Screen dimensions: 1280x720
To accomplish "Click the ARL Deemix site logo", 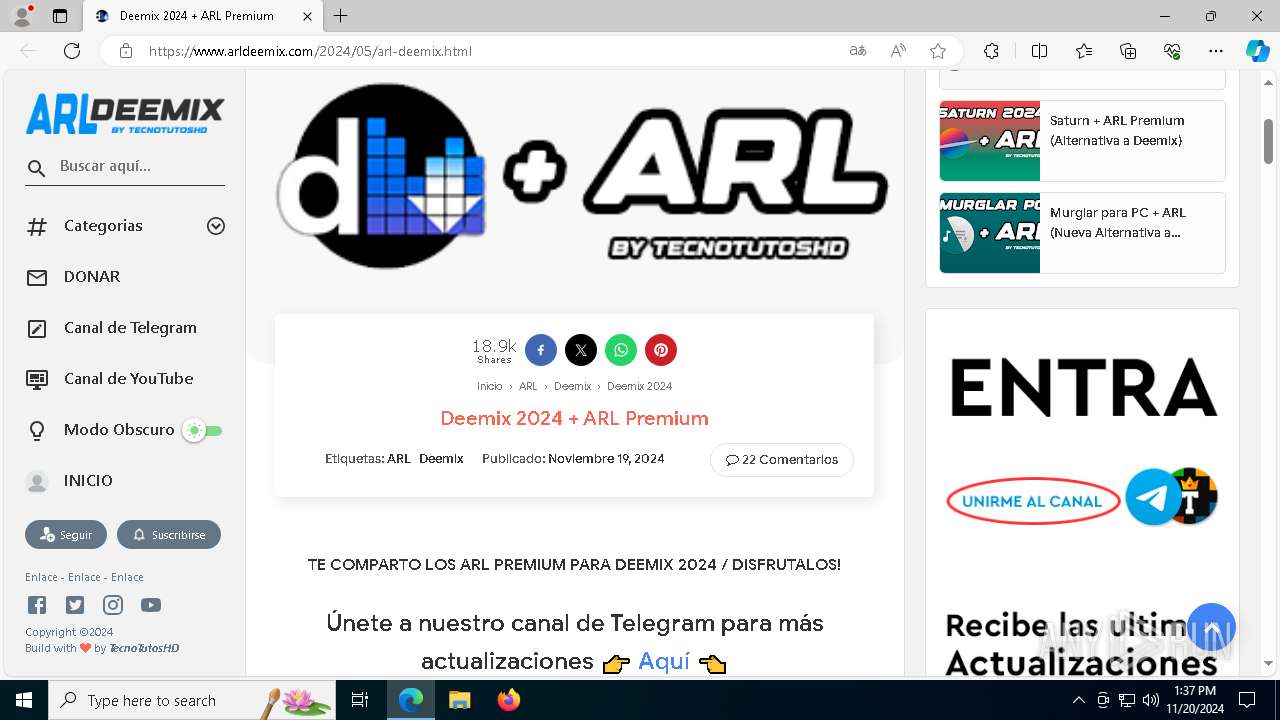I will pyautogui.click(x=125, y=114).
